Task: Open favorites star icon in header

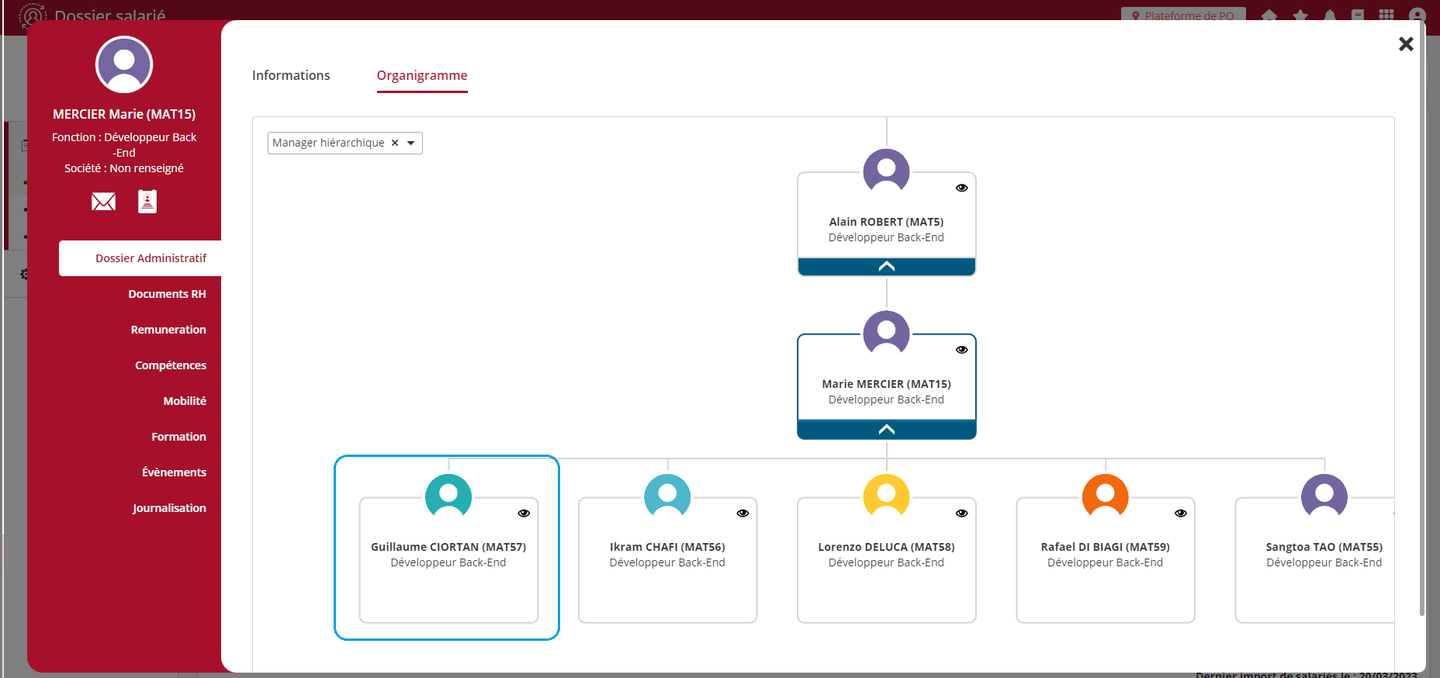Action: click(1299, 16)
